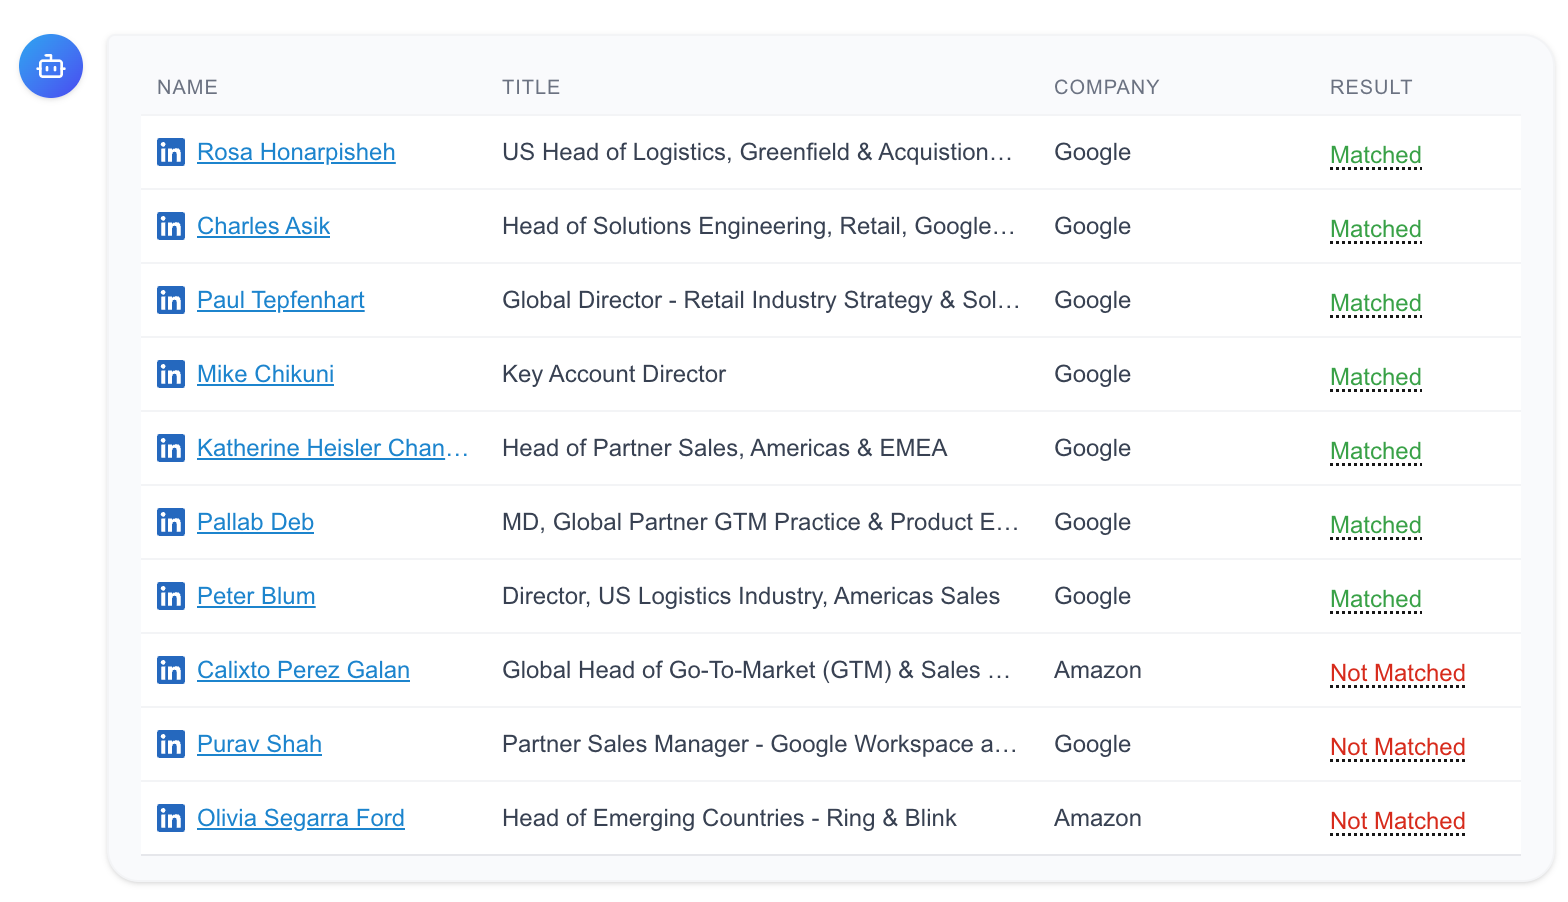Click Google company cell in Rosa Honarpisheh row
Image resolution: width=1568 pixels, height=902 pixels.
1093,152
